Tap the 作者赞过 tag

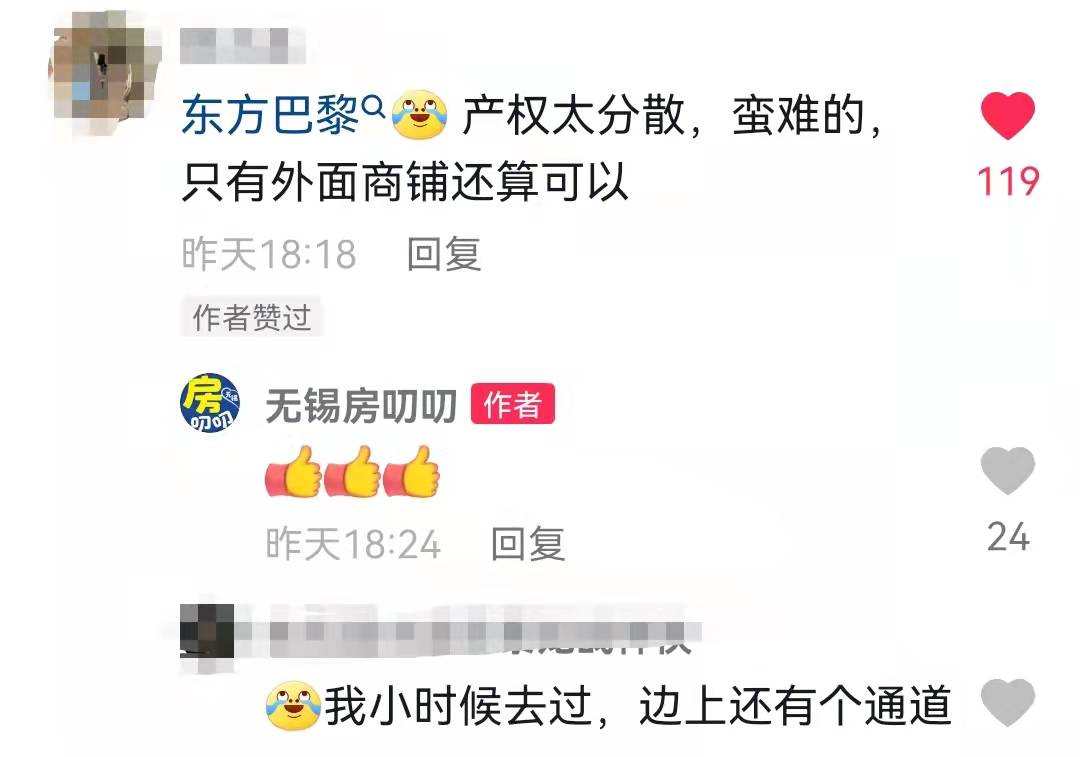pos(251,317)
